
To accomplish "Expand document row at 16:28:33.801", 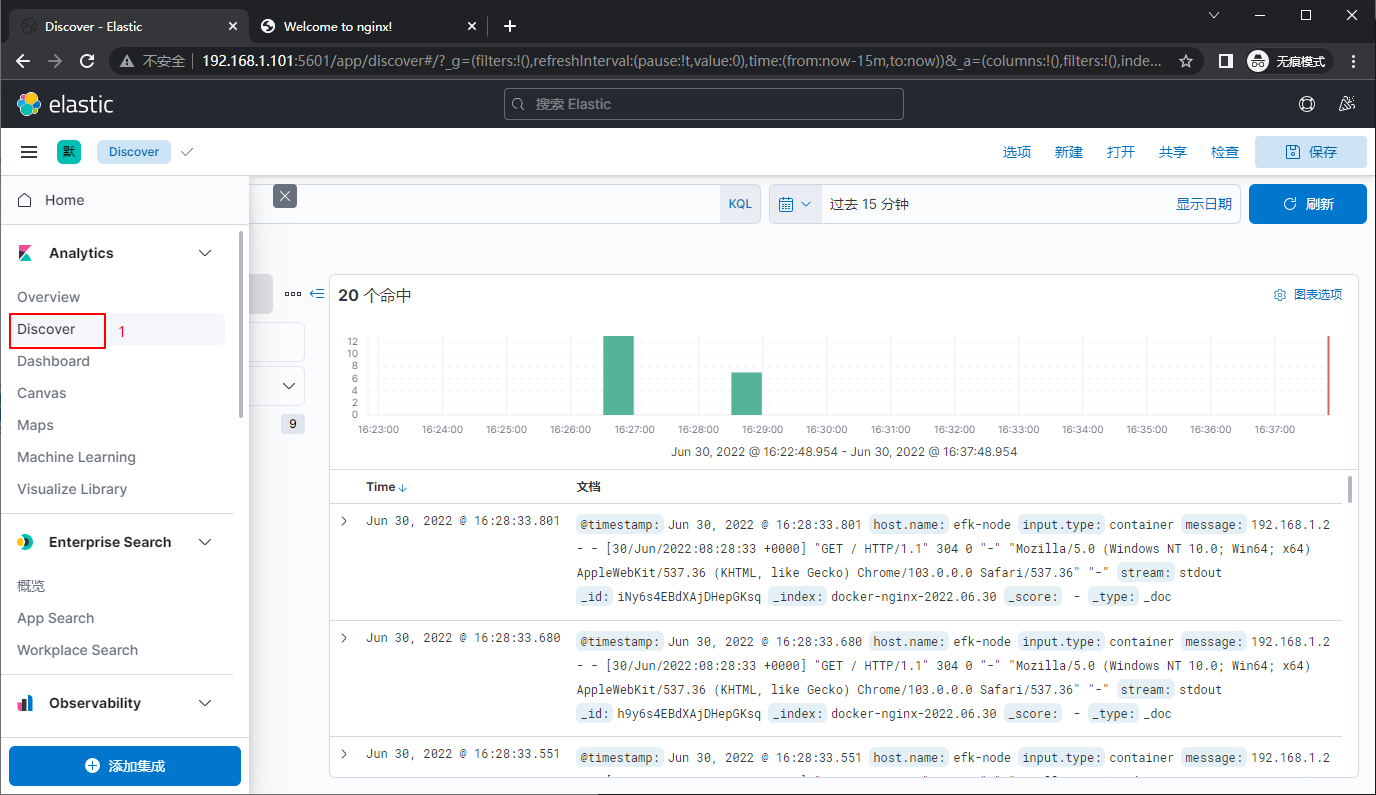I will 345,521.
